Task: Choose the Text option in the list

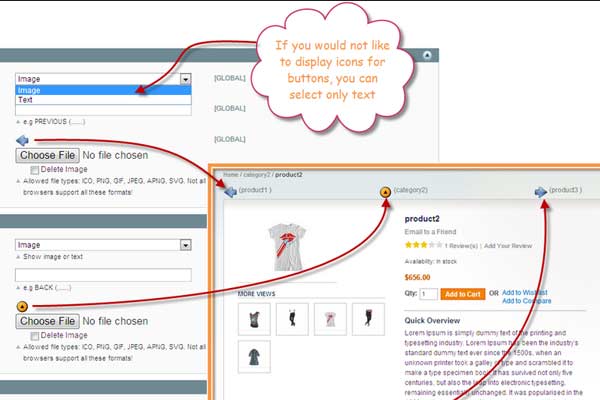Action: [x=103, y=100]
